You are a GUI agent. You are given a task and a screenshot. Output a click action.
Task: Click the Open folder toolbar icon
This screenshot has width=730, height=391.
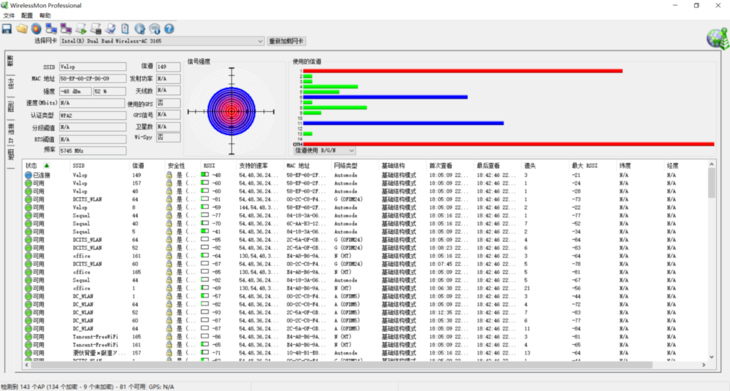[x=21, y=29]
